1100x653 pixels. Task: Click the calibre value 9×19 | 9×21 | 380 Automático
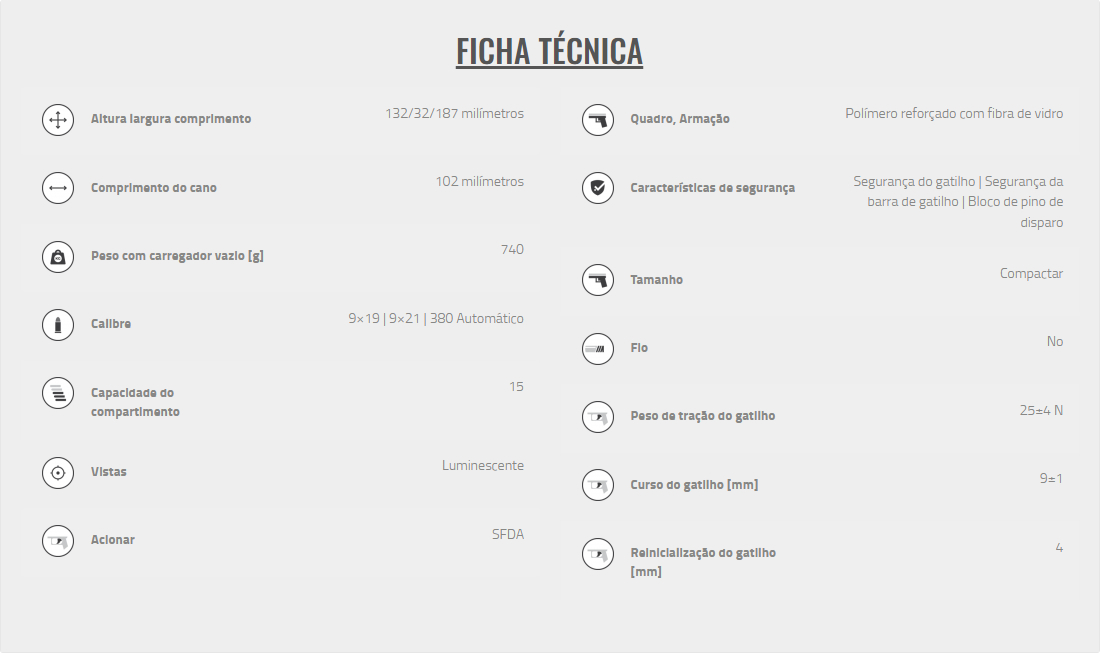click(x=436, y=319)
